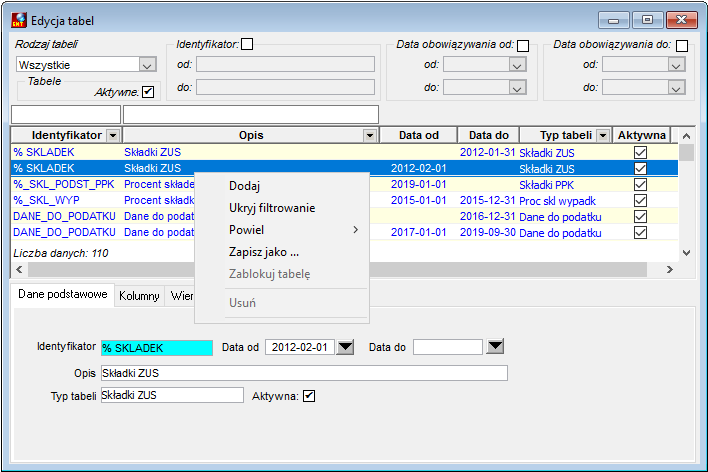Click the 2019-09-30 date cell

click(x=488, y=233)
